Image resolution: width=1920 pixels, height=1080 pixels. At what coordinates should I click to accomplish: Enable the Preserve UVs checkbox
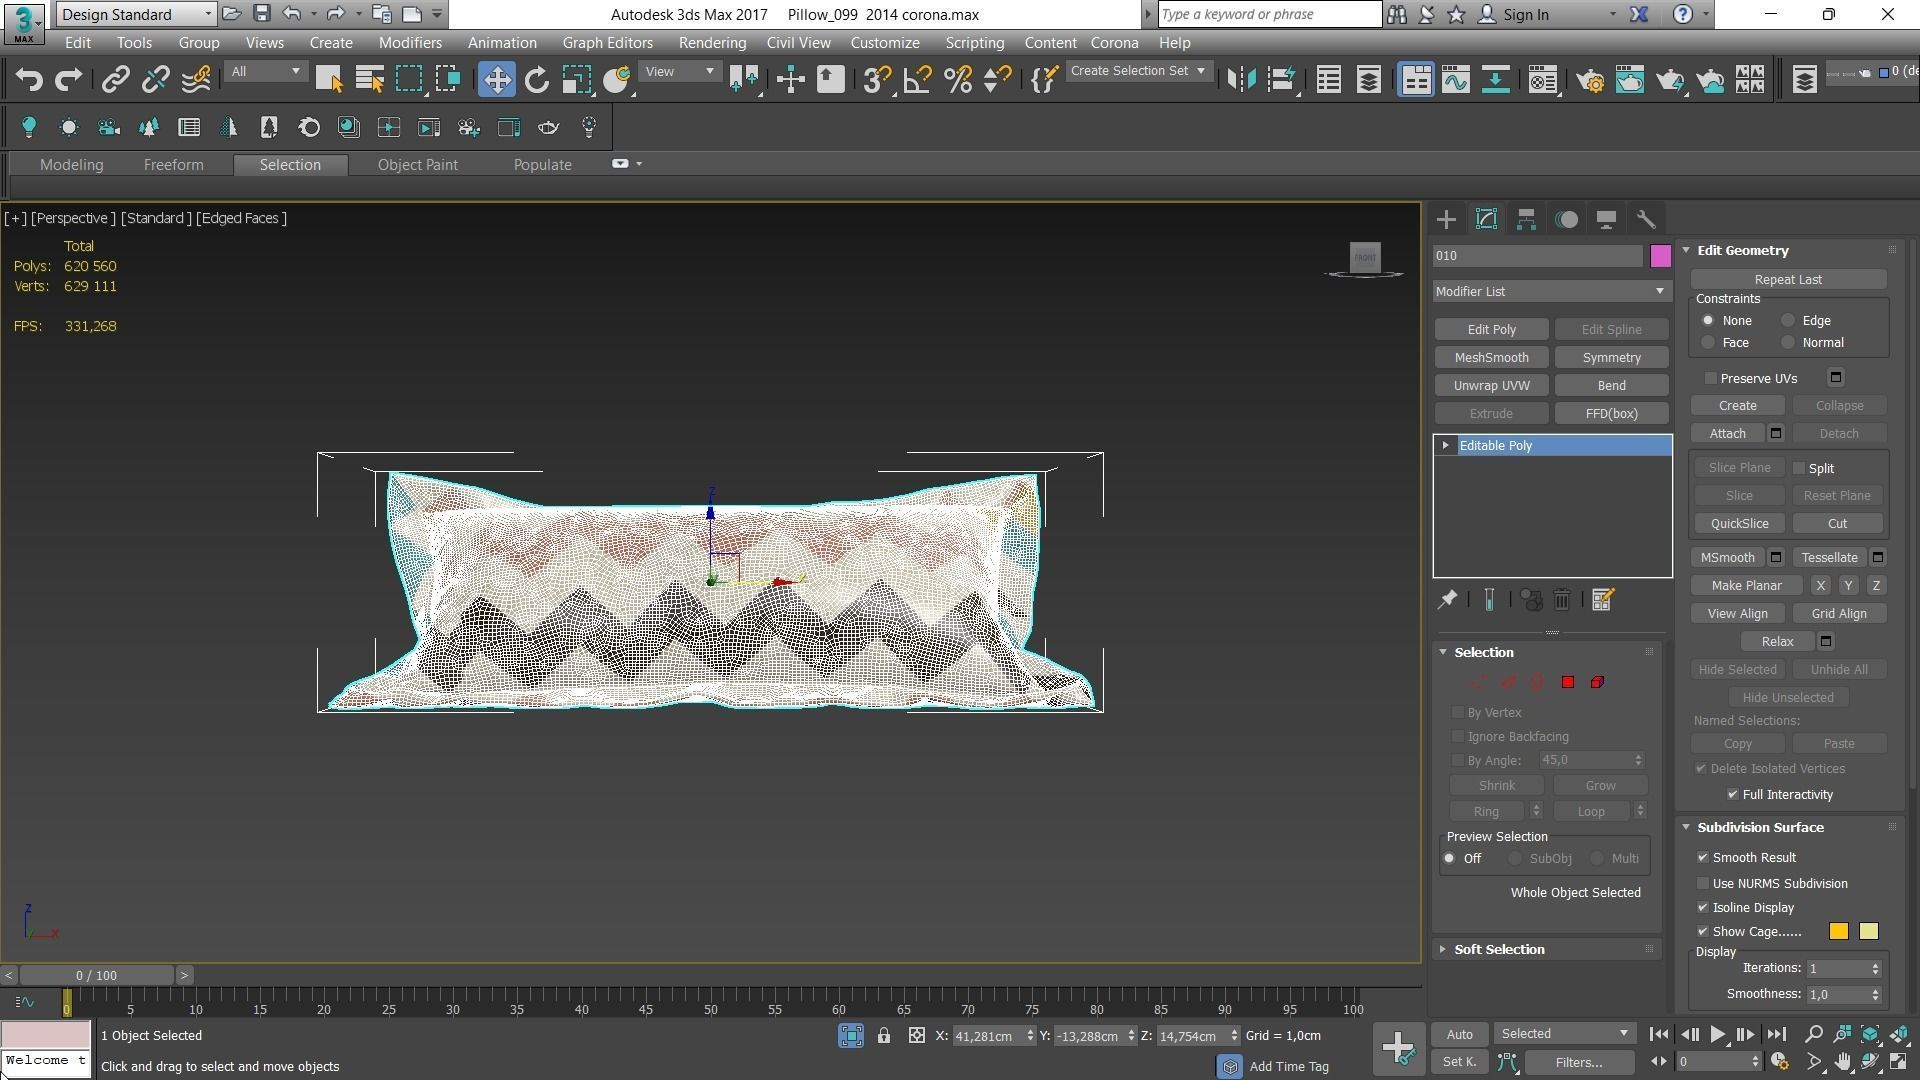pos(1711,378)
